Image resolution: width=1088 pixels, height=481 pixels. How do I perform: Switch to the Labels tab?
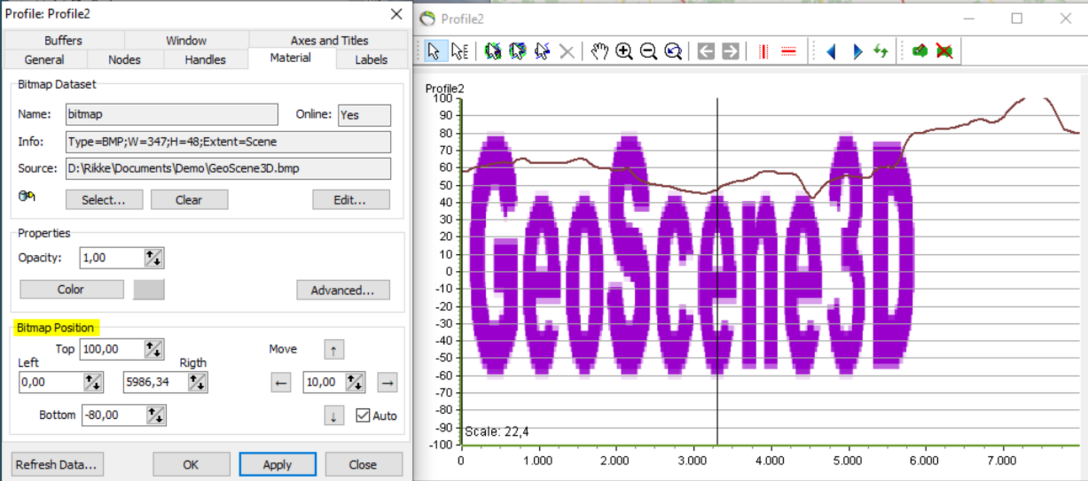pos(371,60)
